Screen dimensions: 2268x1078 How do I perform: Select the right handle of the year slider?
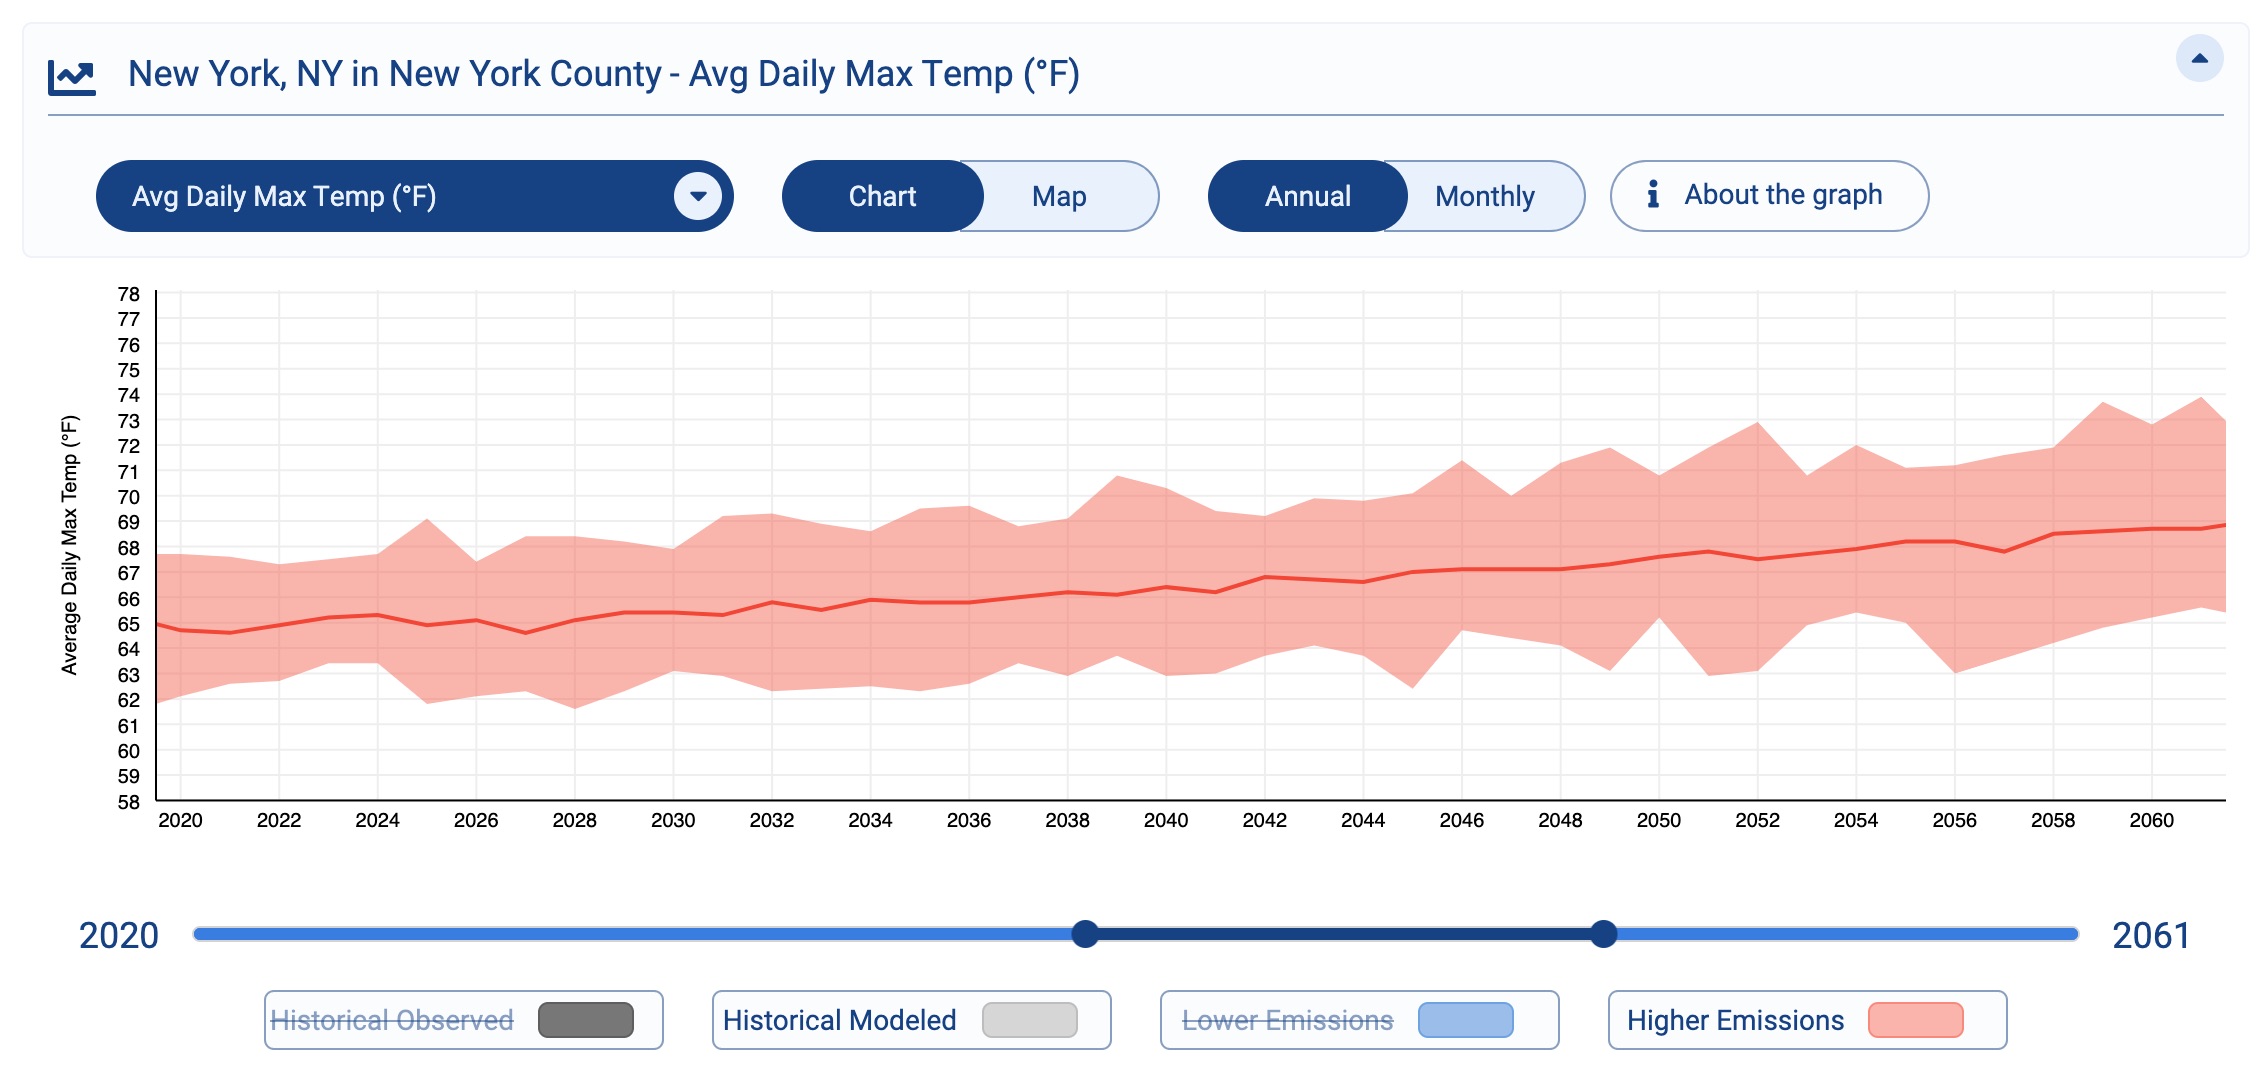click(1605, 935)
